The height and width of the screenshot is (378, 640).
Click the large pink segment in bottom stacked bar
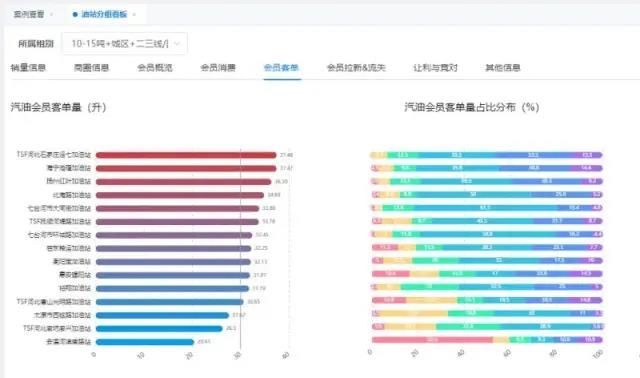click(x=432, y=340)
